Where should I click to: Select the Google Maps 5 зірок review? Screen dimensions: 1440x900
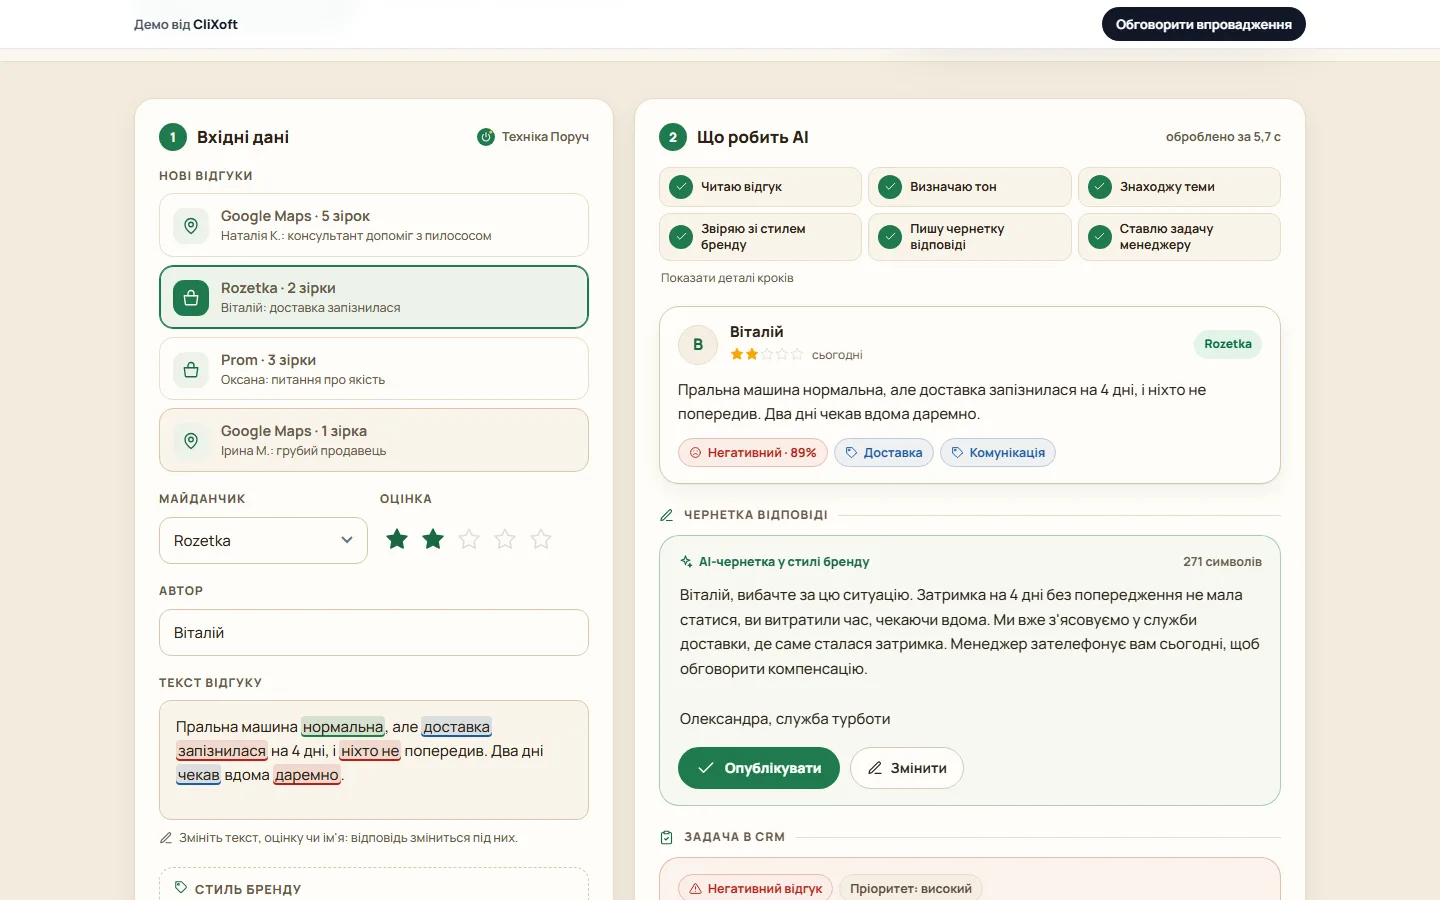click(374, 225)
